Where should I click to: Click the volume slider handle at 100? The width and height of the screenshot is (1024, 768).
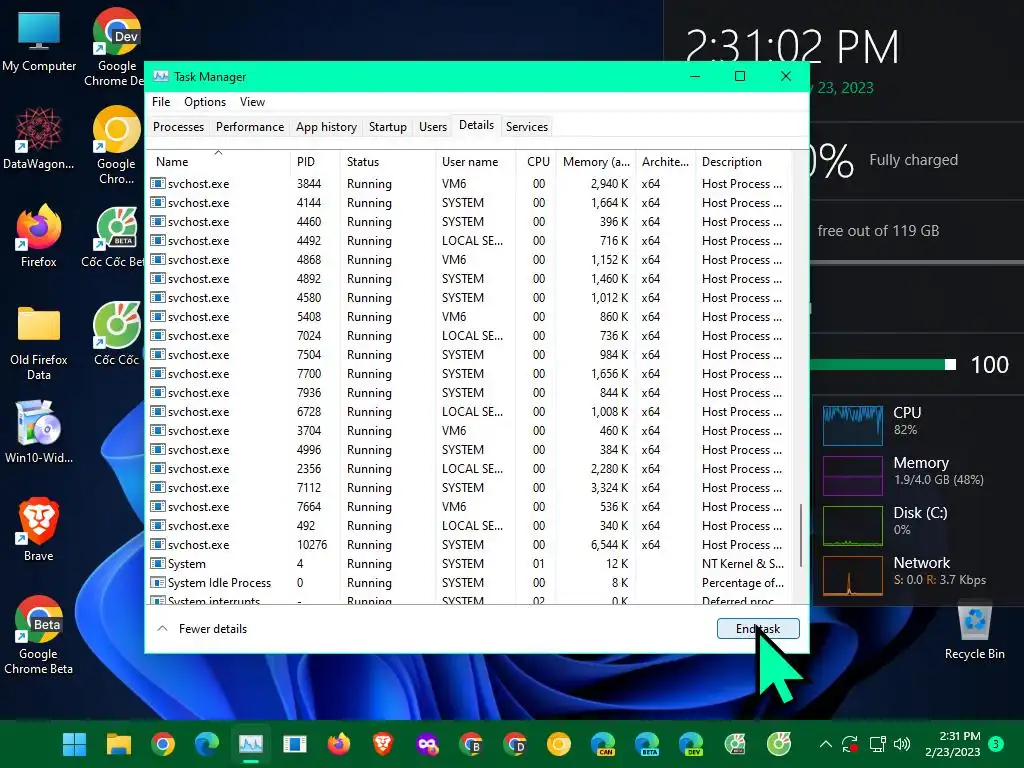(x=951, y=364)
